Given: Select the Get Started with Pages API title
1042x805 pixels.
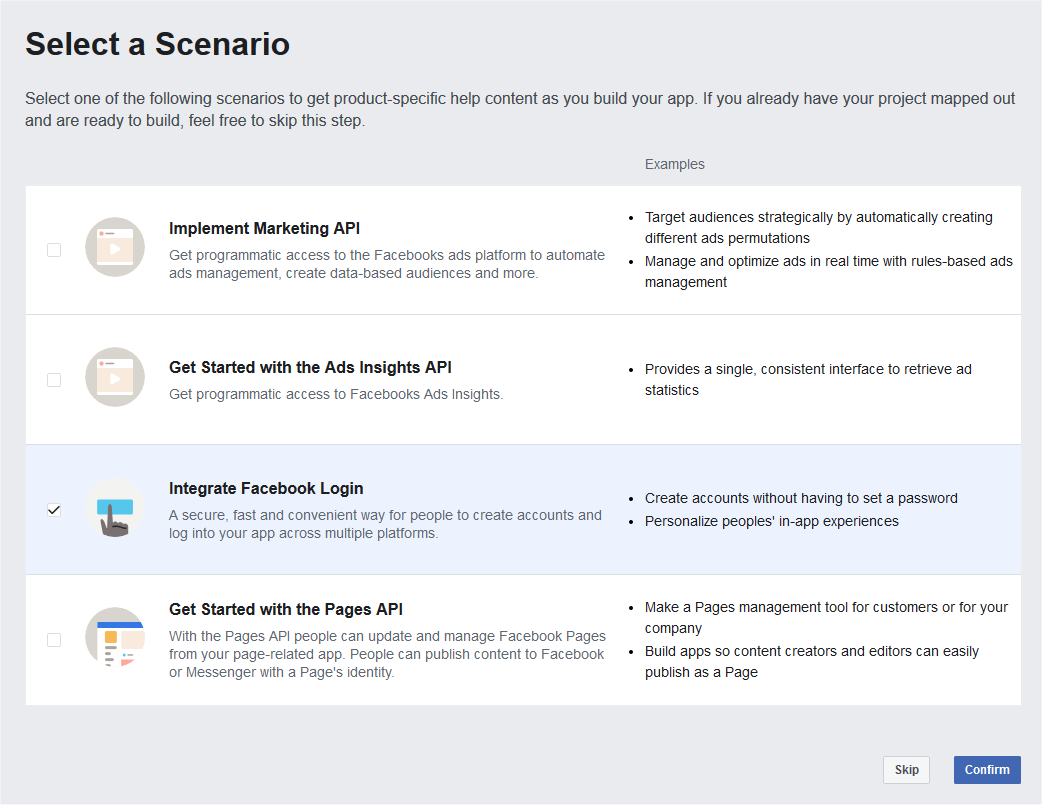Looking at the screenshot, I should coord(286,609).
